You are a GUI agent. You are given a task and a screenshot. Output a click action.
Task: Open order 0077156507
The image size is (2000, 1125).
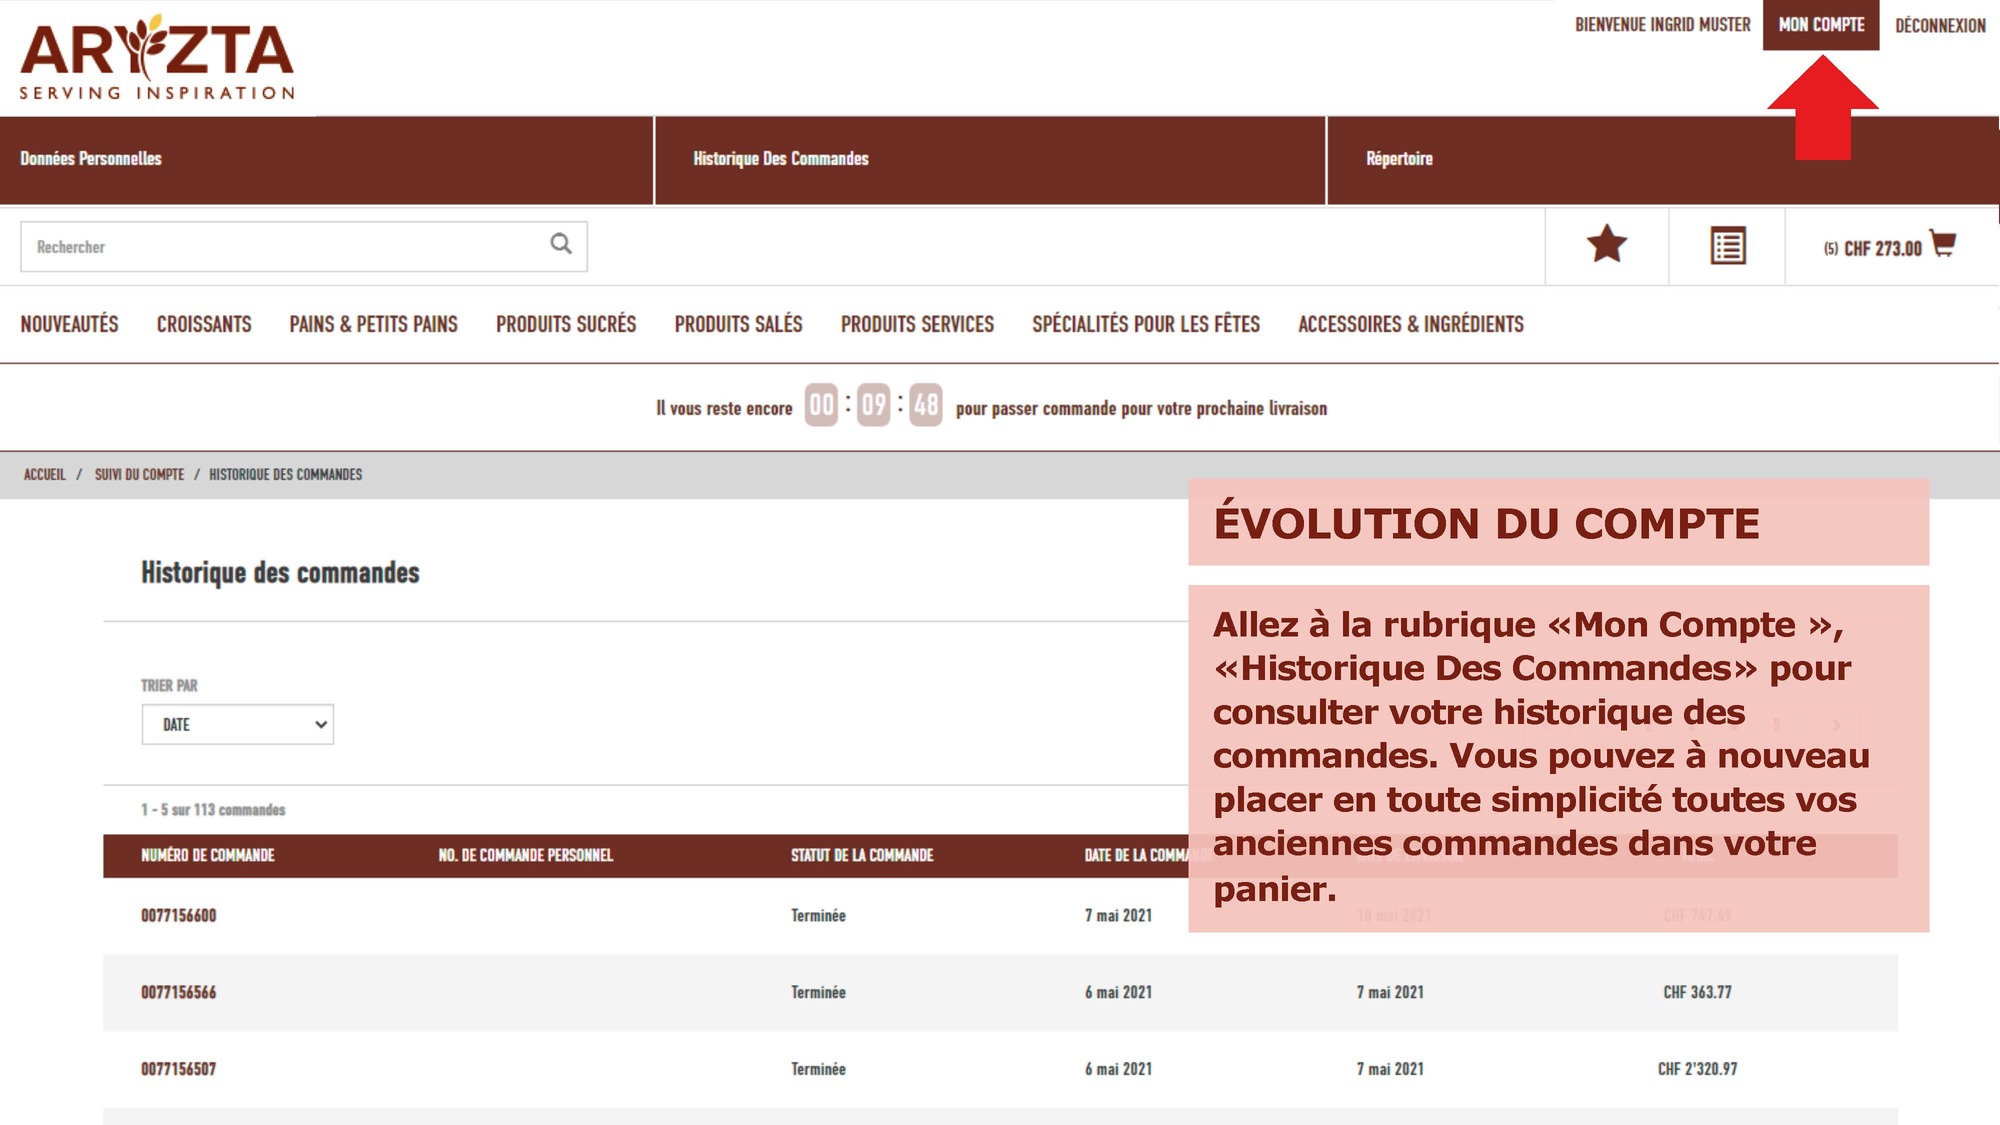coord(178,1069)
